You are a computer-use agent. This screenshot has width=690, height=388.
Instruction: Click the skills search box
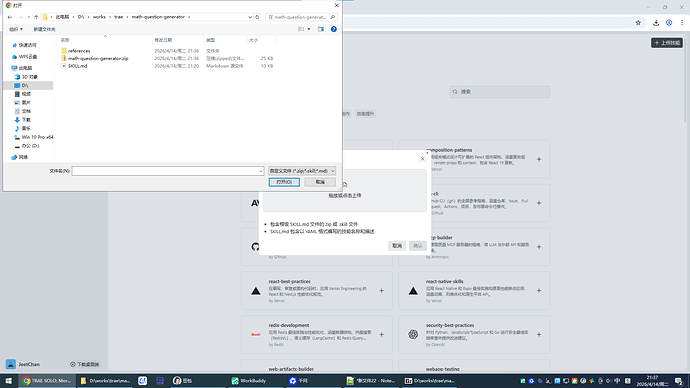499,92
